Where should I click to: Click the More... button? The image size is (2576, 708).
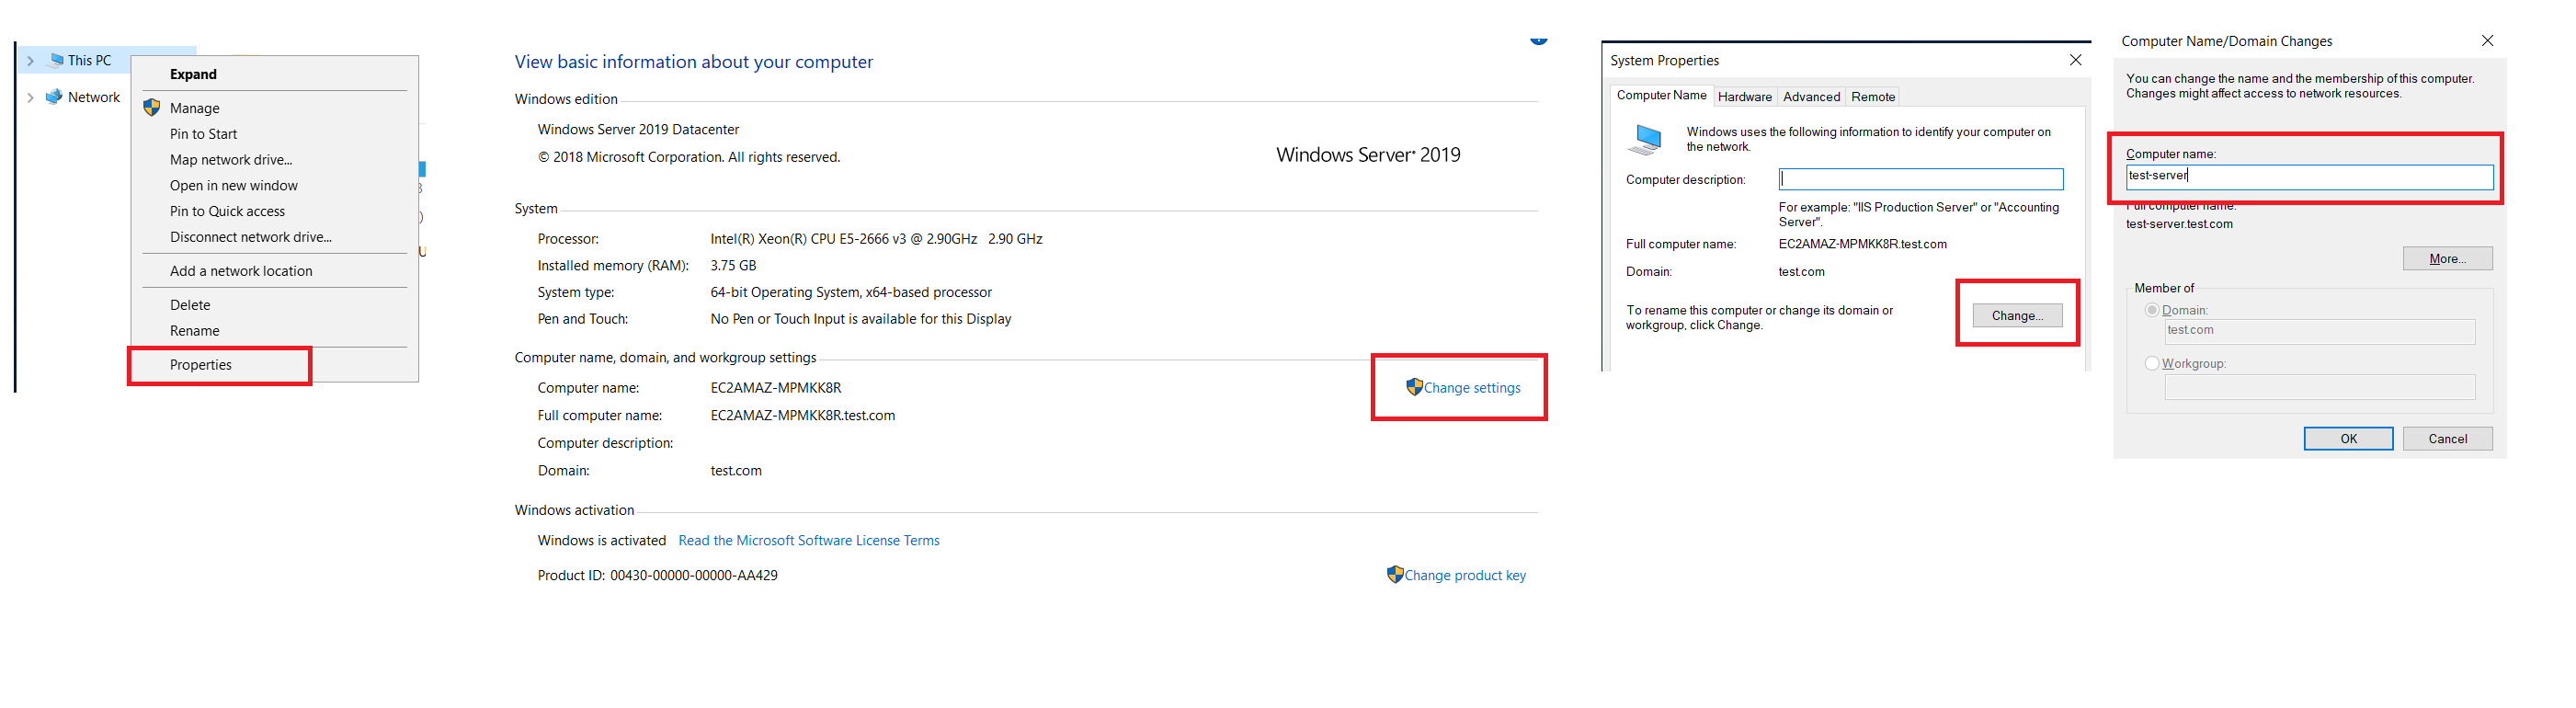[x=2447, y=259]
